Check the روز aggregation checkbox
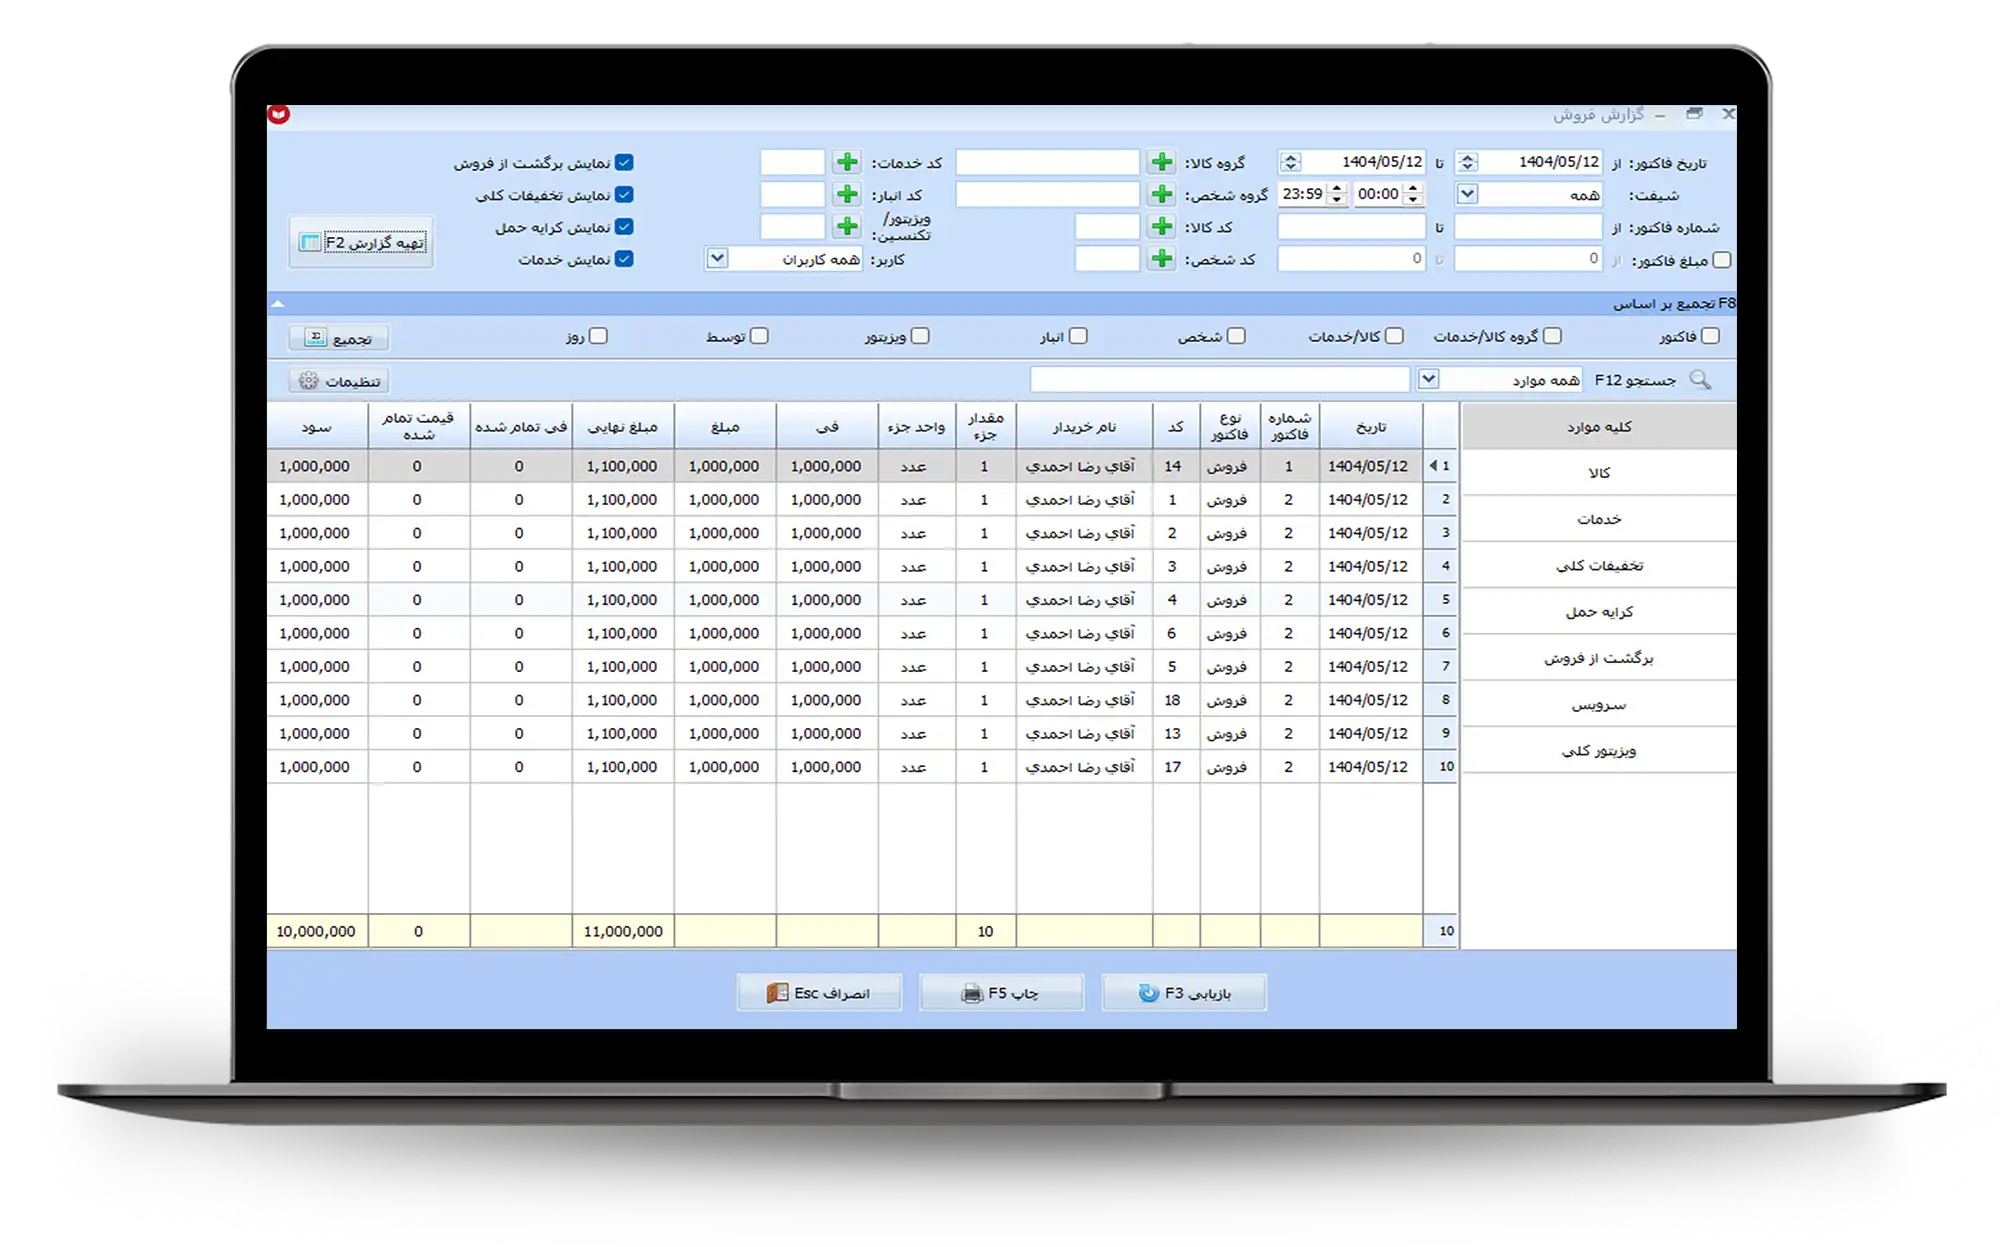Viewport: 2000px width, 1247px height. tap(598, 336)
